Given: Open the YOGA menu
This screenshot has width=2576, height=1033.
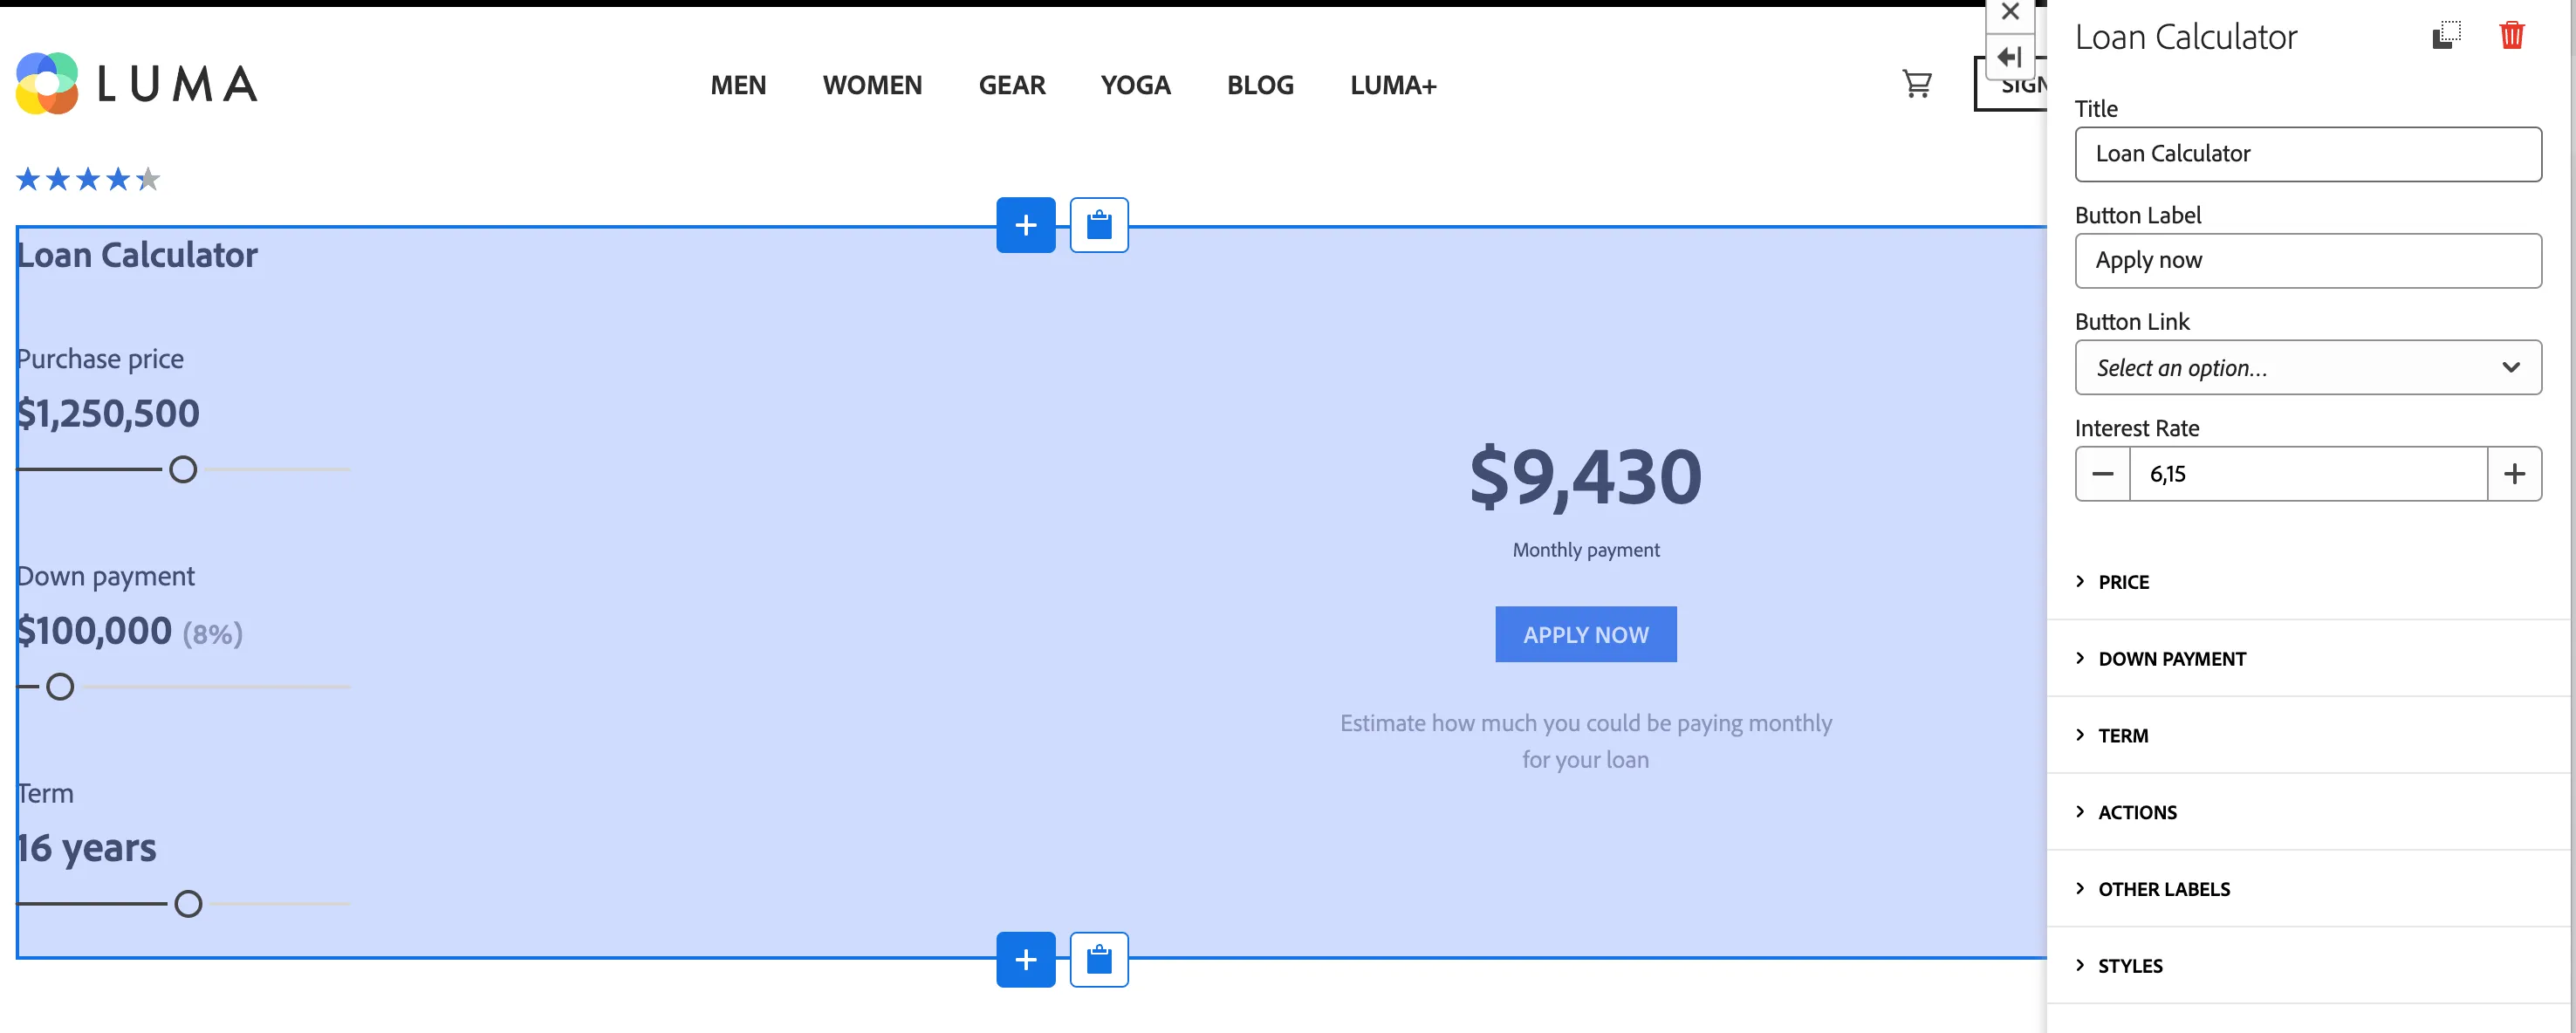Looking at the screenshot, I should 1135,85.
